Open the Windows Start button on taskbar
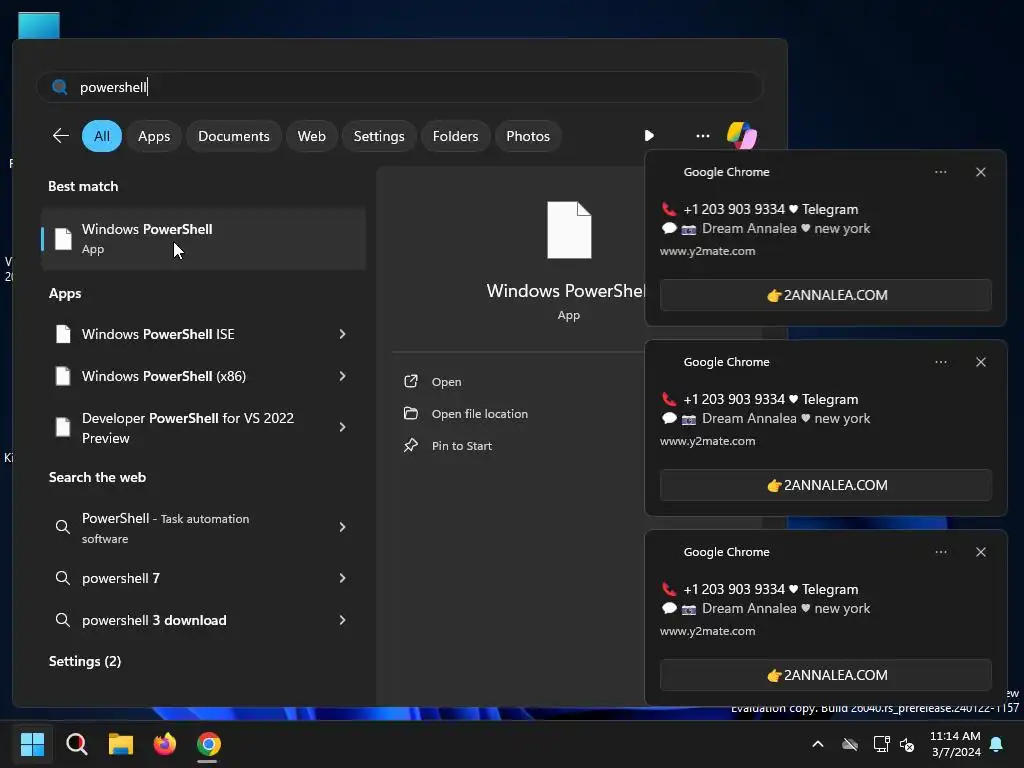Image resolution: width=1024 pixels, height=768 pixels. pos(32,744)
